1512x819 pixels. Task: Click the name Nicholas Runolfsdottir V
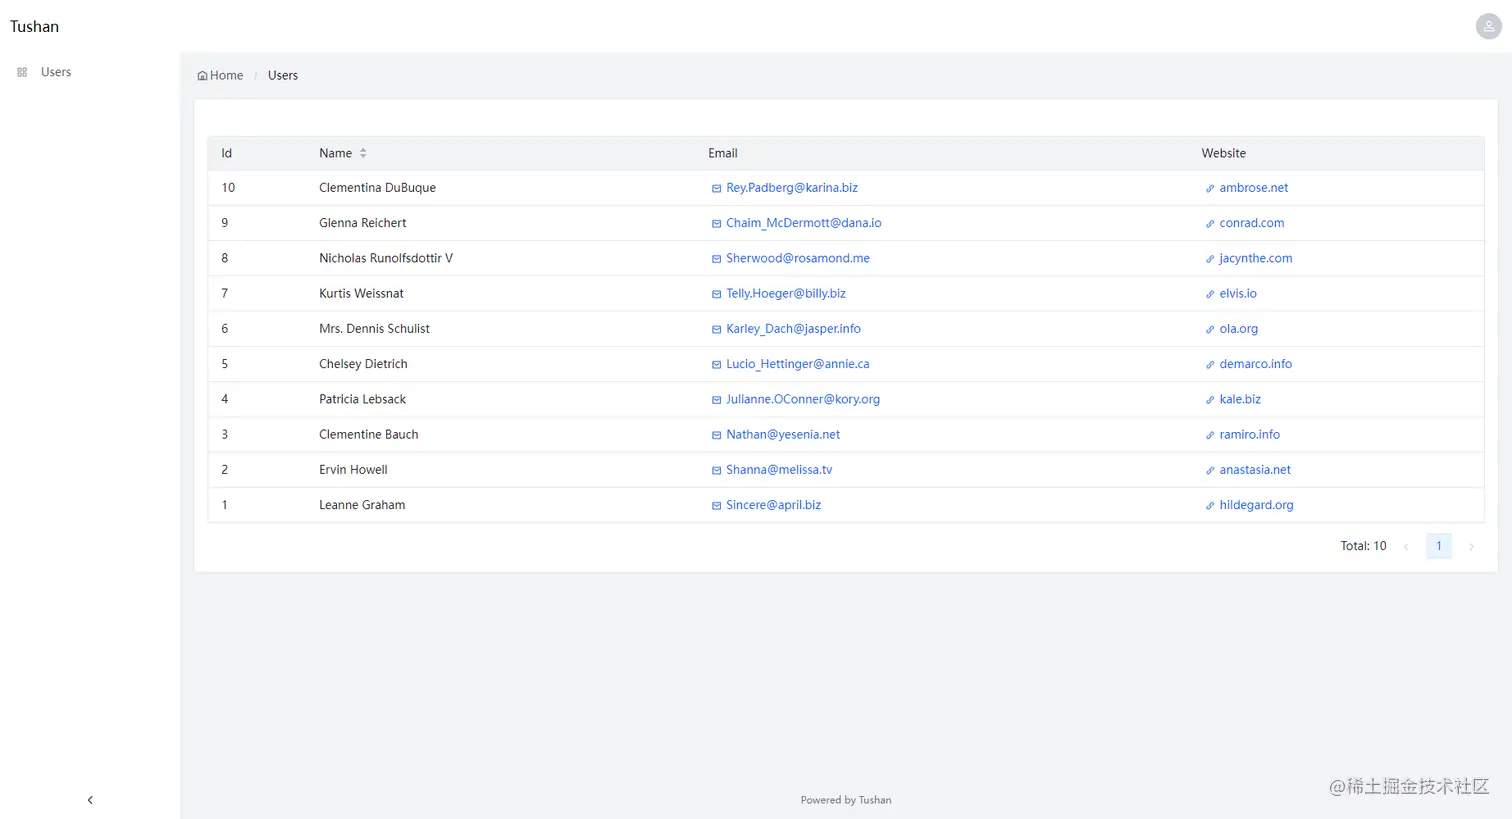pos(386,257)
